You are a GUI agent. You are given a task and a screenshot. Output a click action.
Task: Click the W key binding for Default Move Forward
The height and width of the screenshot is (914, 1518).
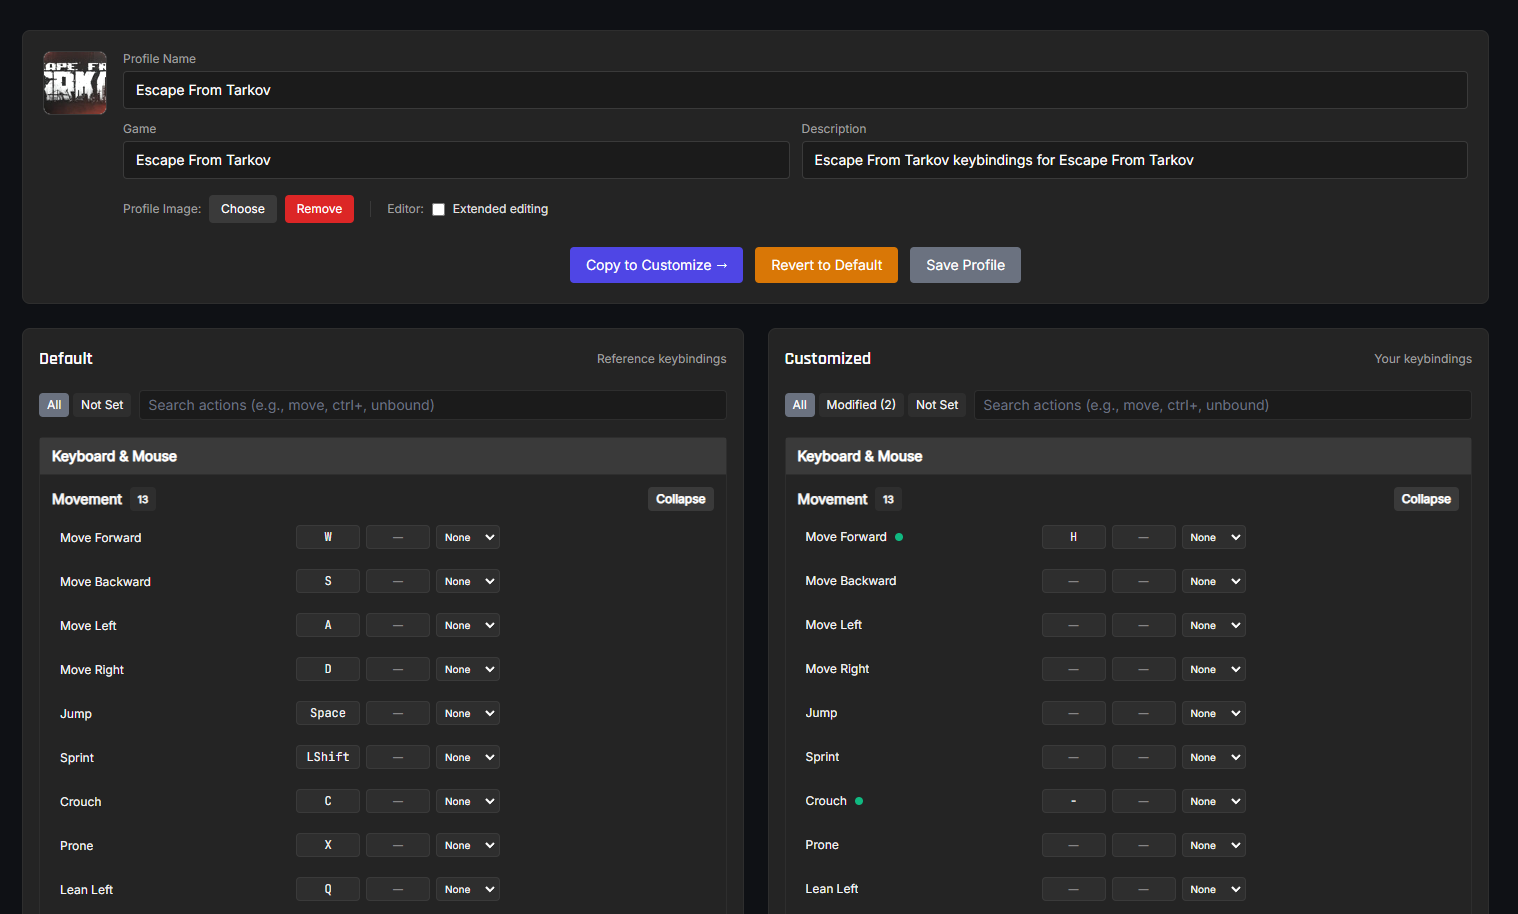coord(328,537)
